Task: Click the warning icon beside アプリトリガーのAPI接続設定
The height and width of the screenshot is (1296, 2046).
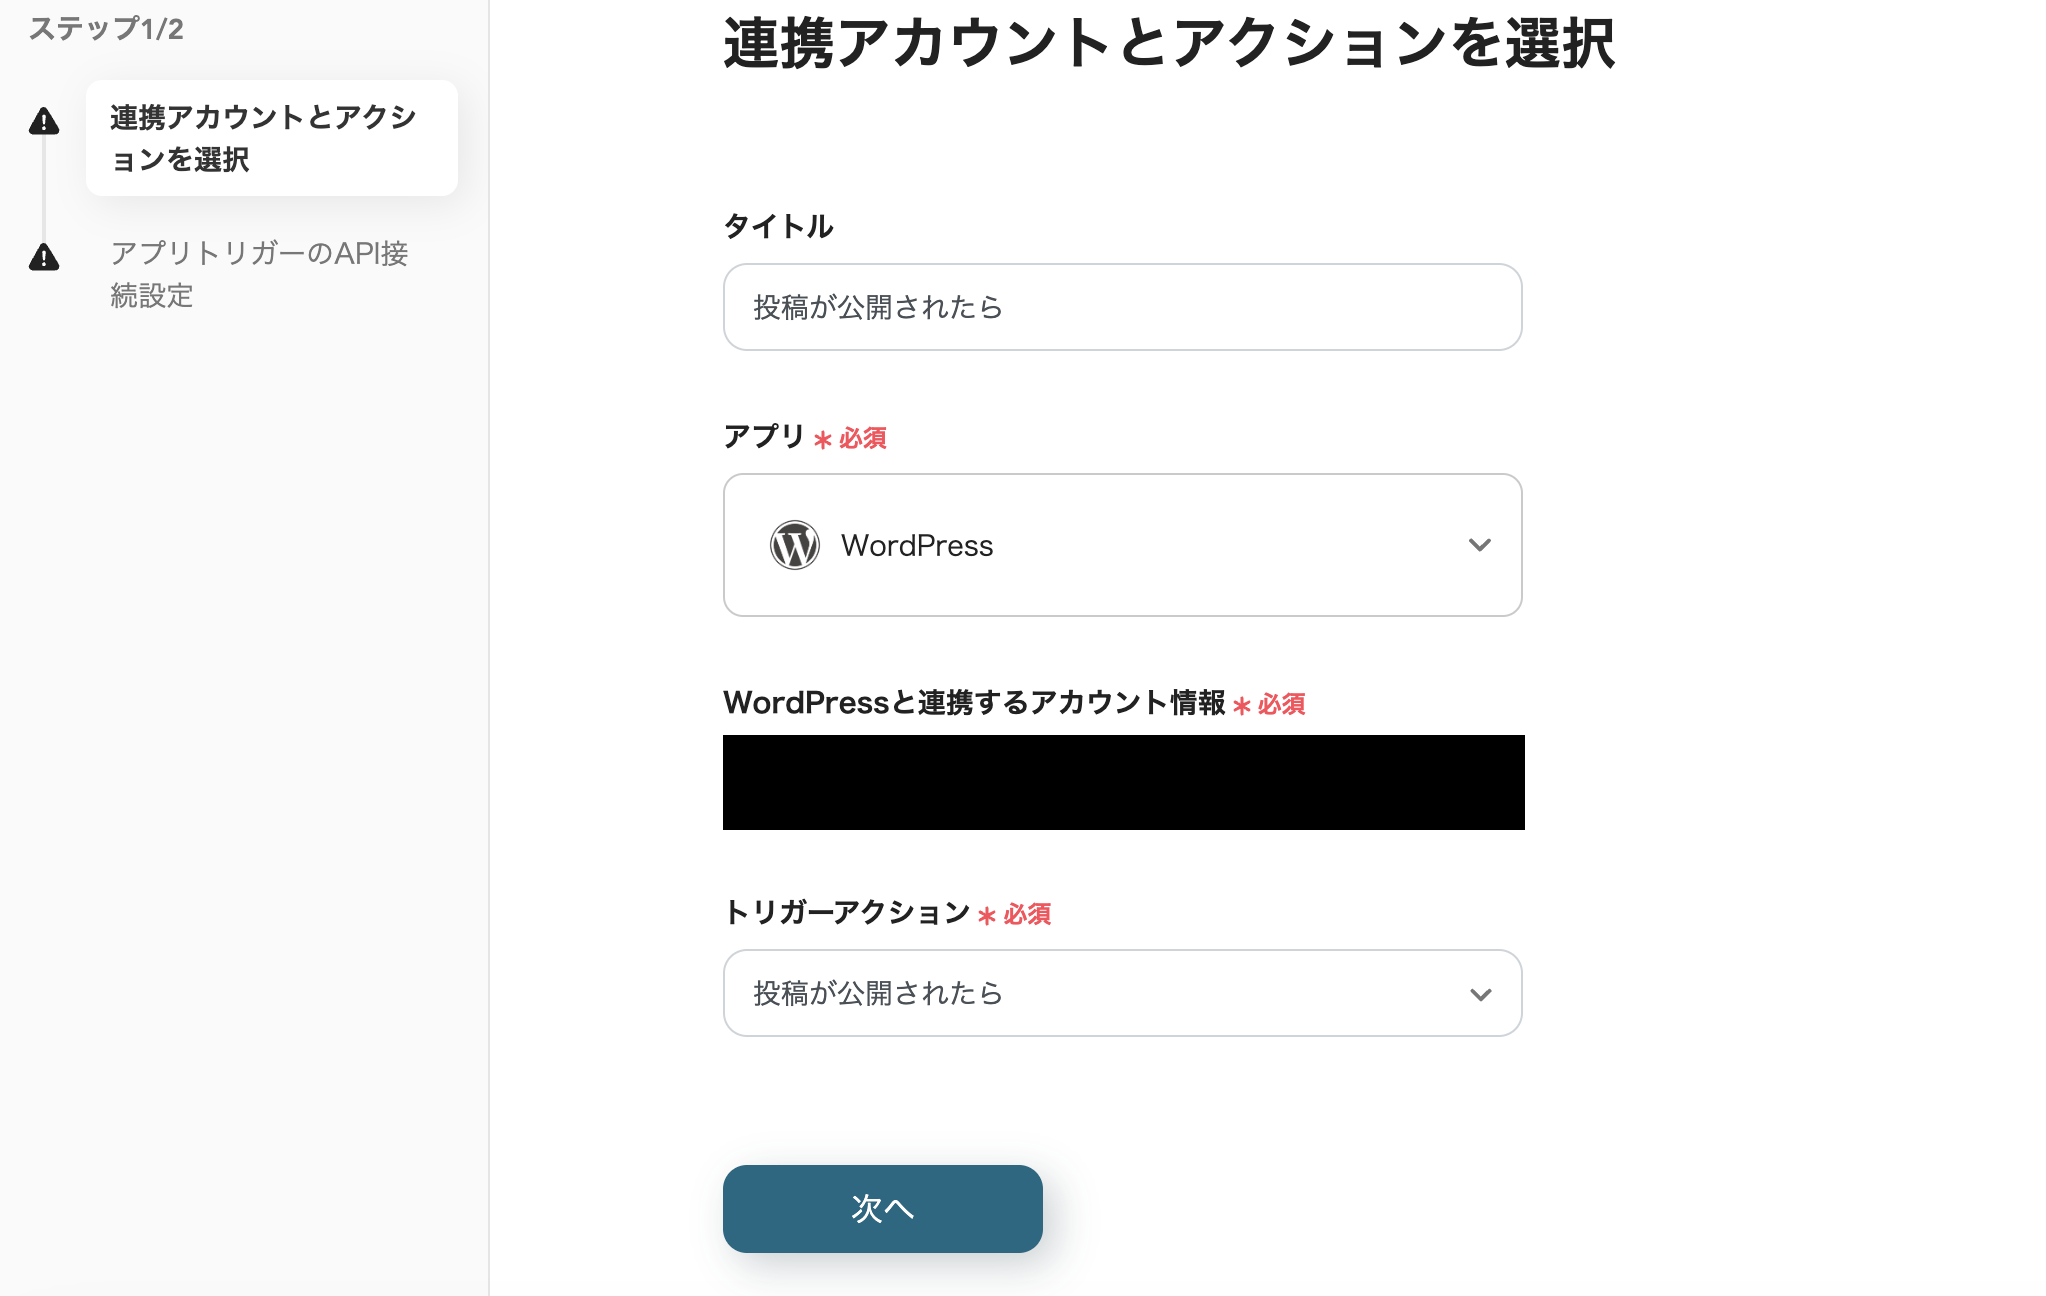Action: tap(44, 258)
